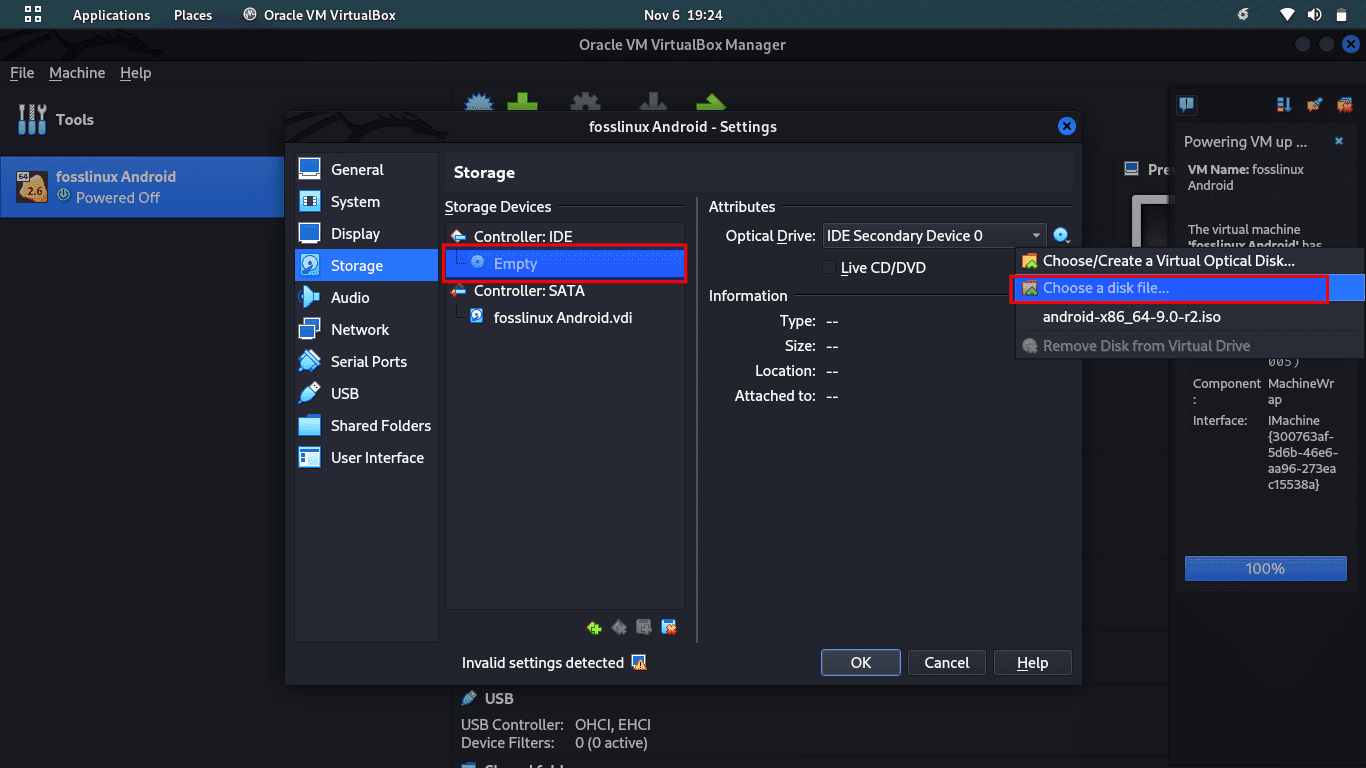Open the Serial Ports settings category
1366x768 pixels.
coord(366,362)
